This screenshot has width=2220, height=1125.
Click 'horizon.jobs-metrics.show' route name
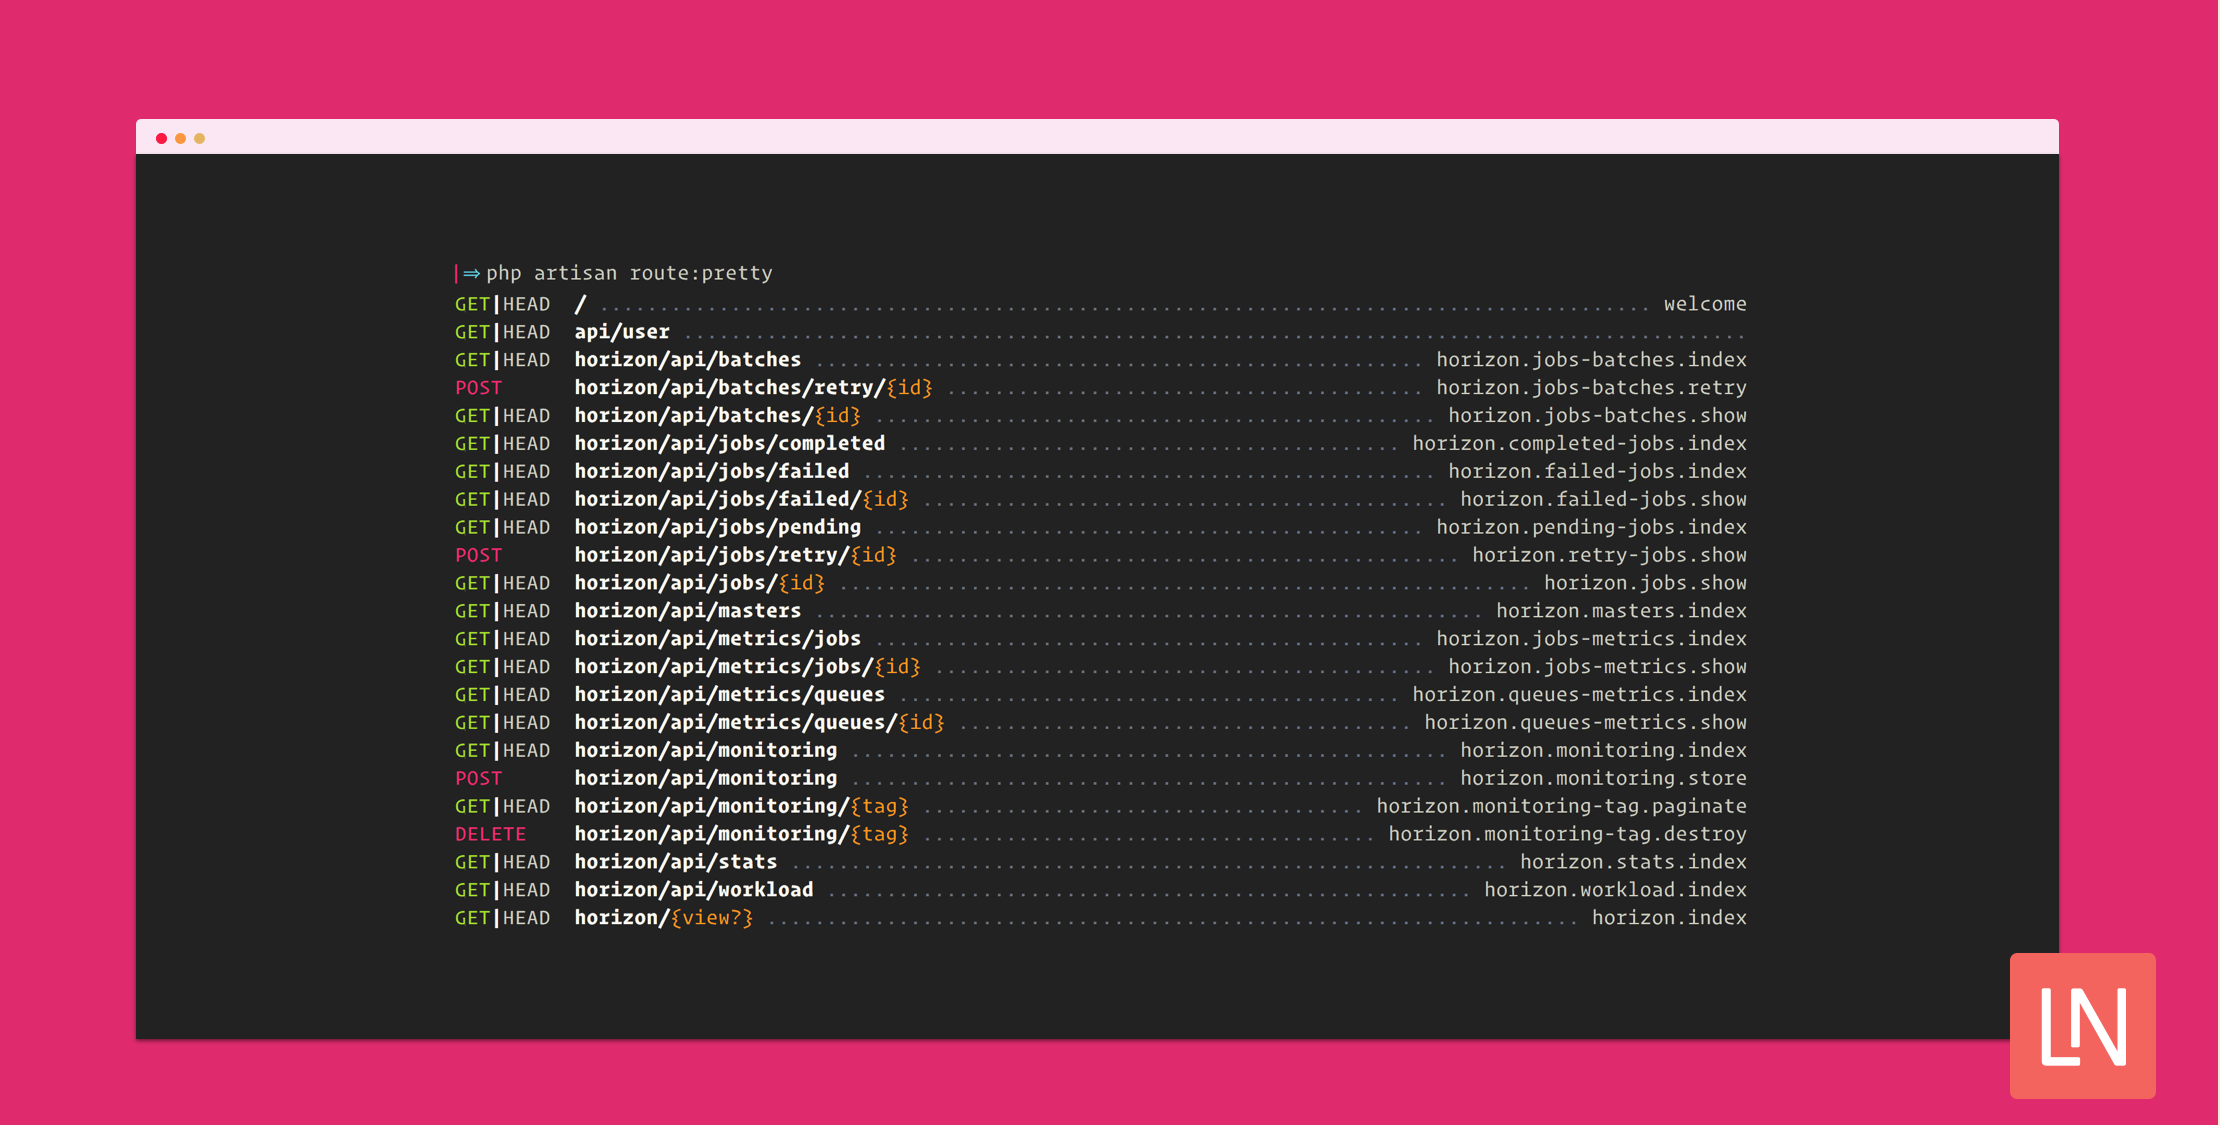(x=1597, y=667)
